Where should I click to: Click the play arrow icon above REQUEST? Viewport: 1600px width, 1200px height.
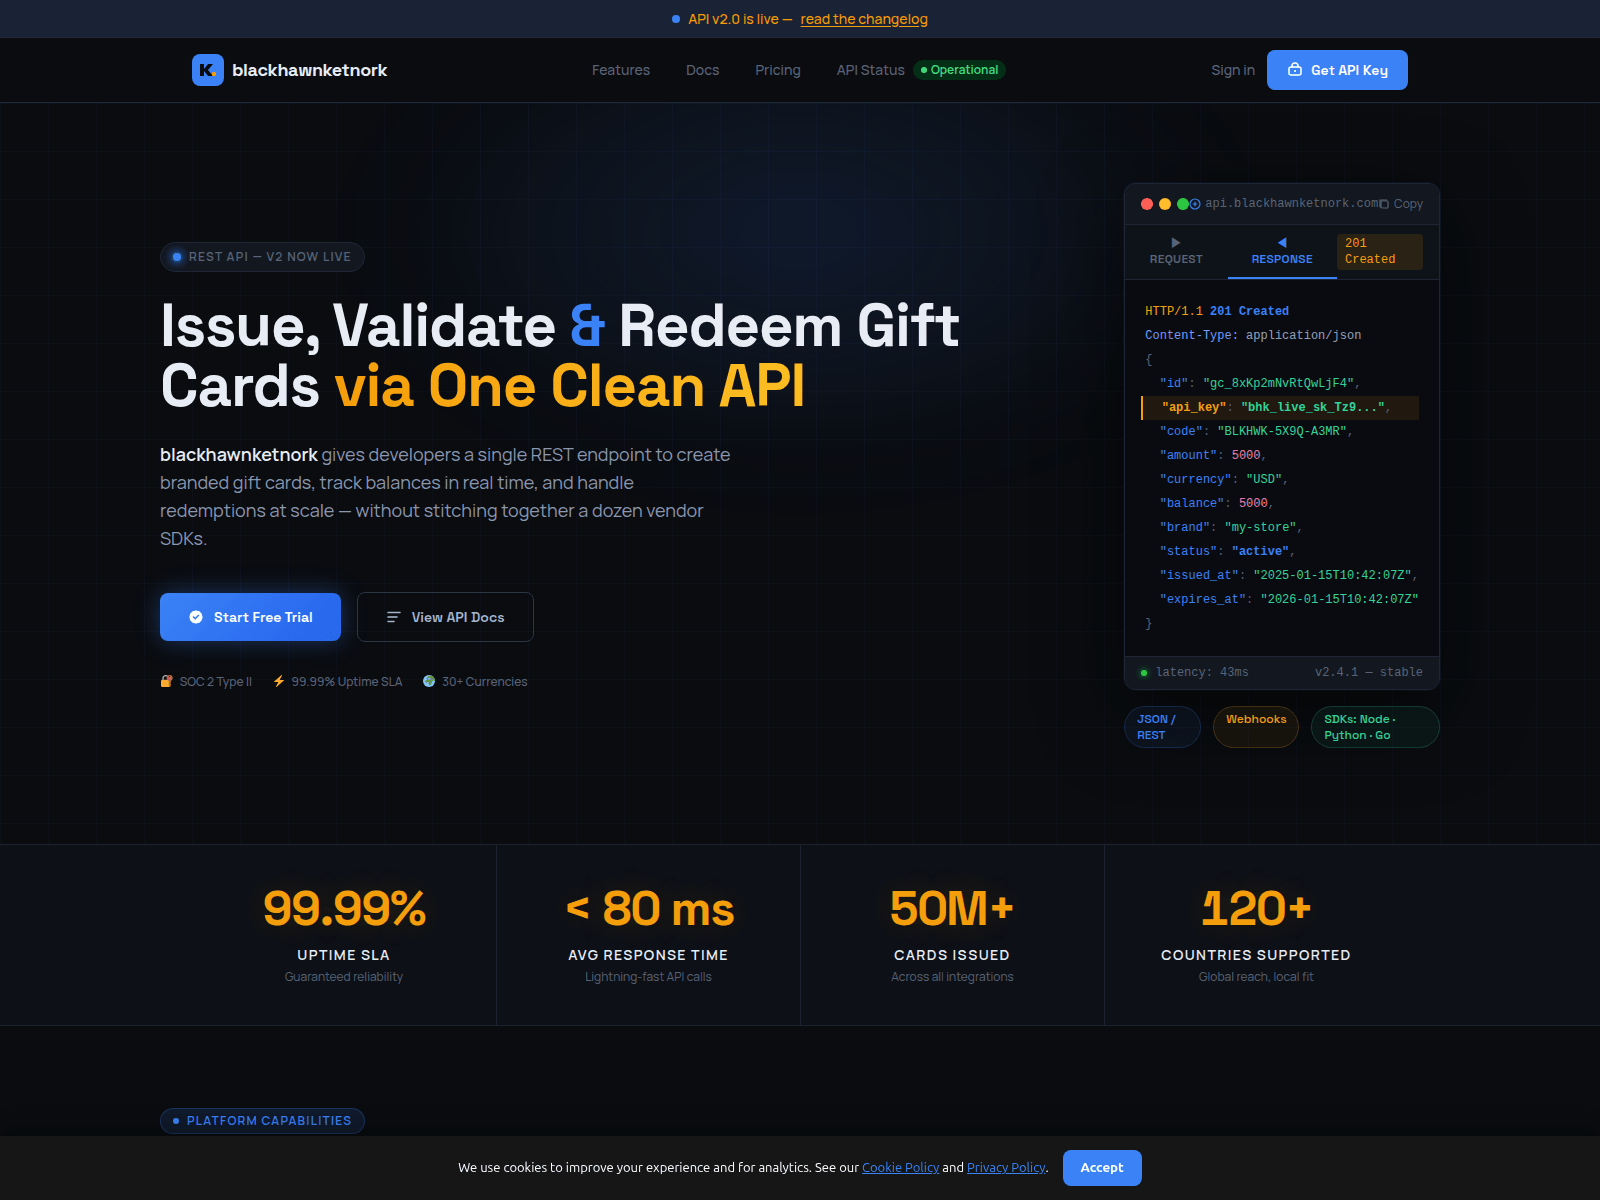[1176, 243]
